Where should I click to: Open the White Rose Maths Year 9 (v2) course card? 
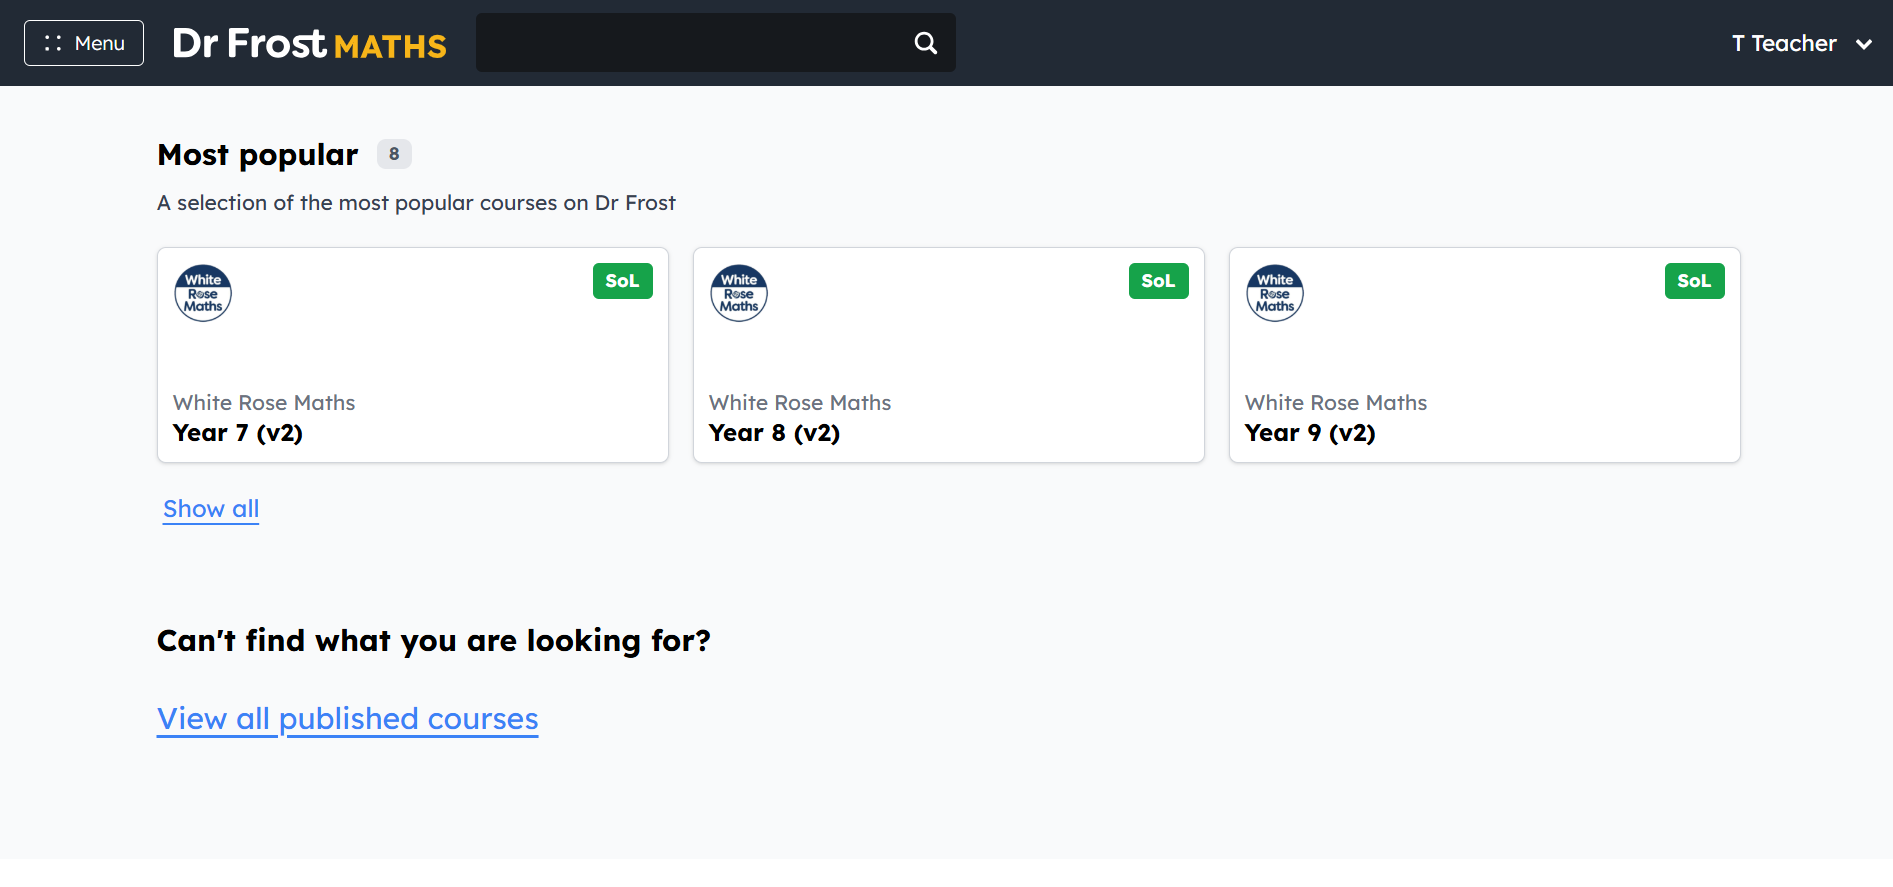1485,355
